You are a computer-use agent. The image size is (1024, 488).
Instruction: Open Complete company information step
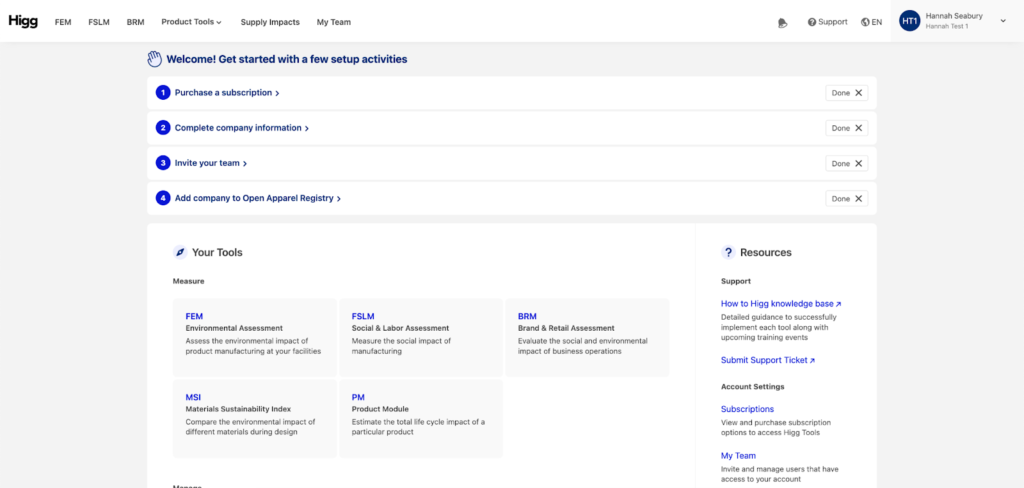[x=242, y=128]
